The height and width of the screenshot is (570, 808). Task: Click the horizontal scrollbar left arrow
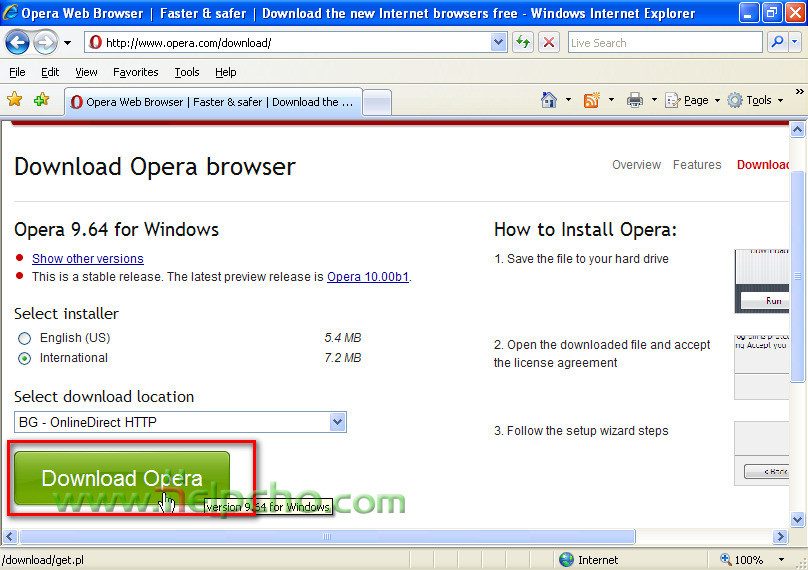[x=10, y=537]
